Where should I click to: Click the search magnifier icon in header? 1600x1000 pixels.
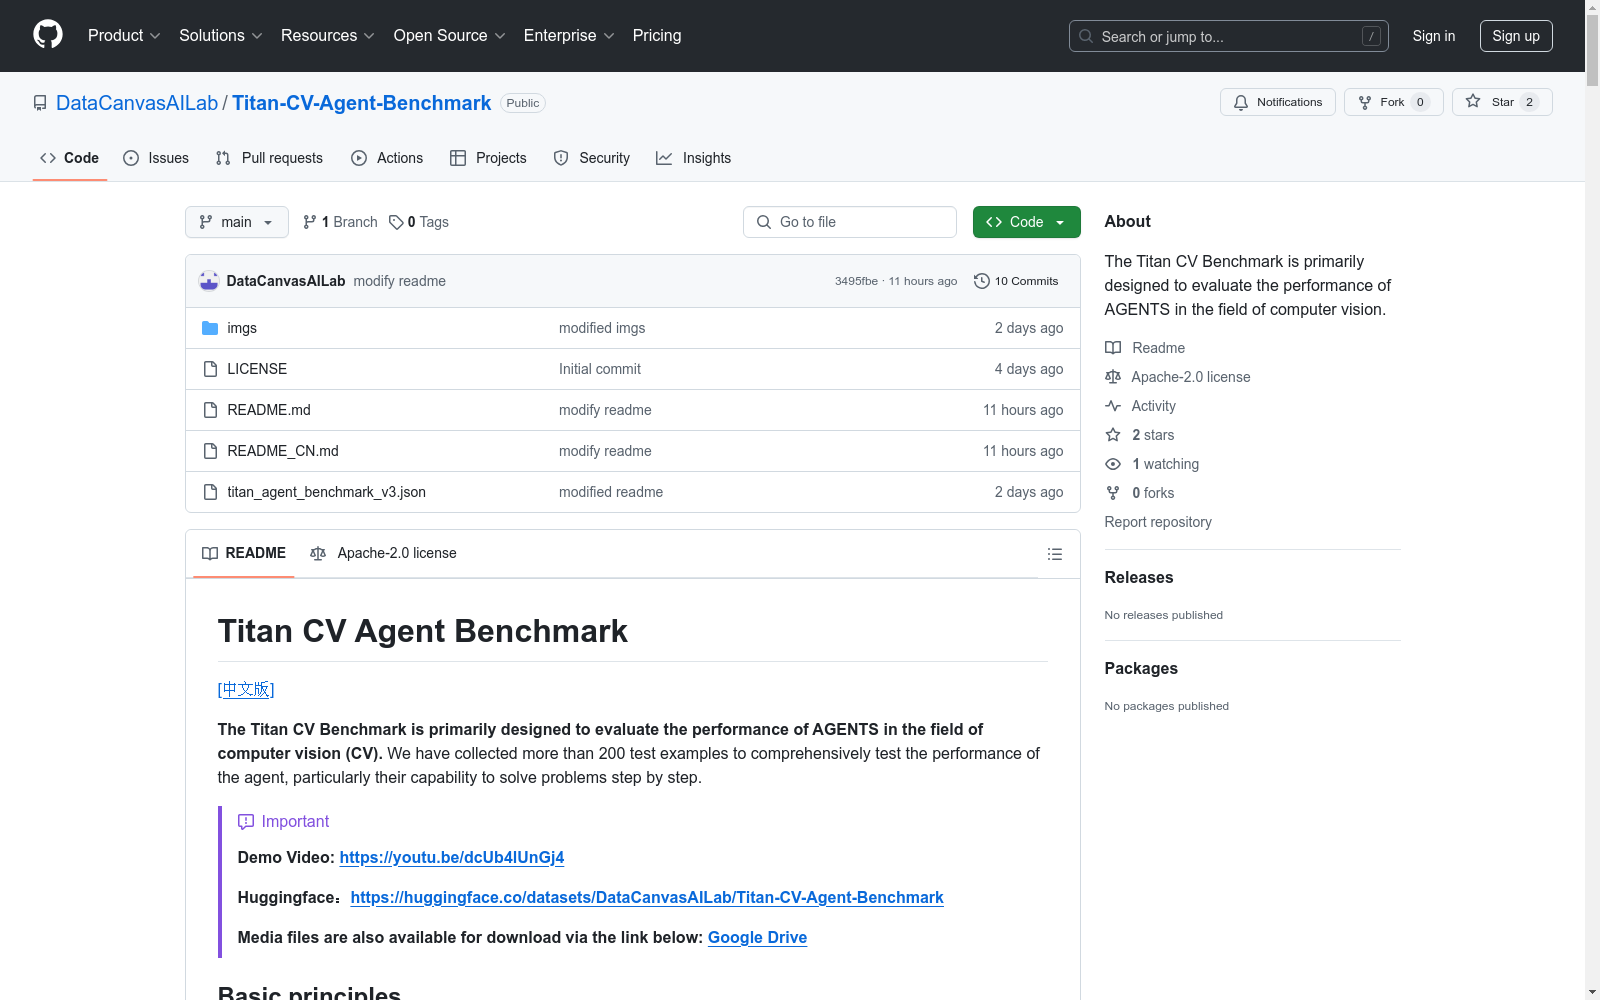point(1086,36)
